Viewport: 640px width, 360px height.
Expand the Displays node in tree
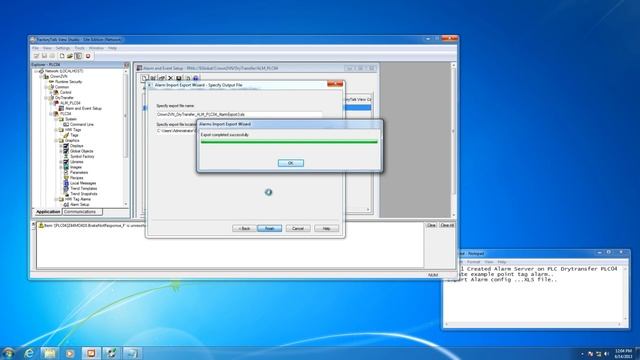61,146
